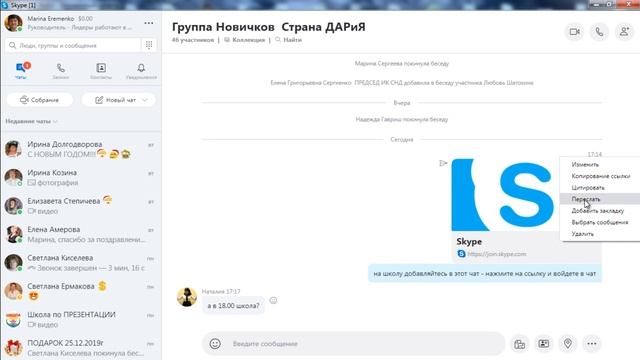
Task: Choose Переслать in the context menu
Action: point(600,199)
